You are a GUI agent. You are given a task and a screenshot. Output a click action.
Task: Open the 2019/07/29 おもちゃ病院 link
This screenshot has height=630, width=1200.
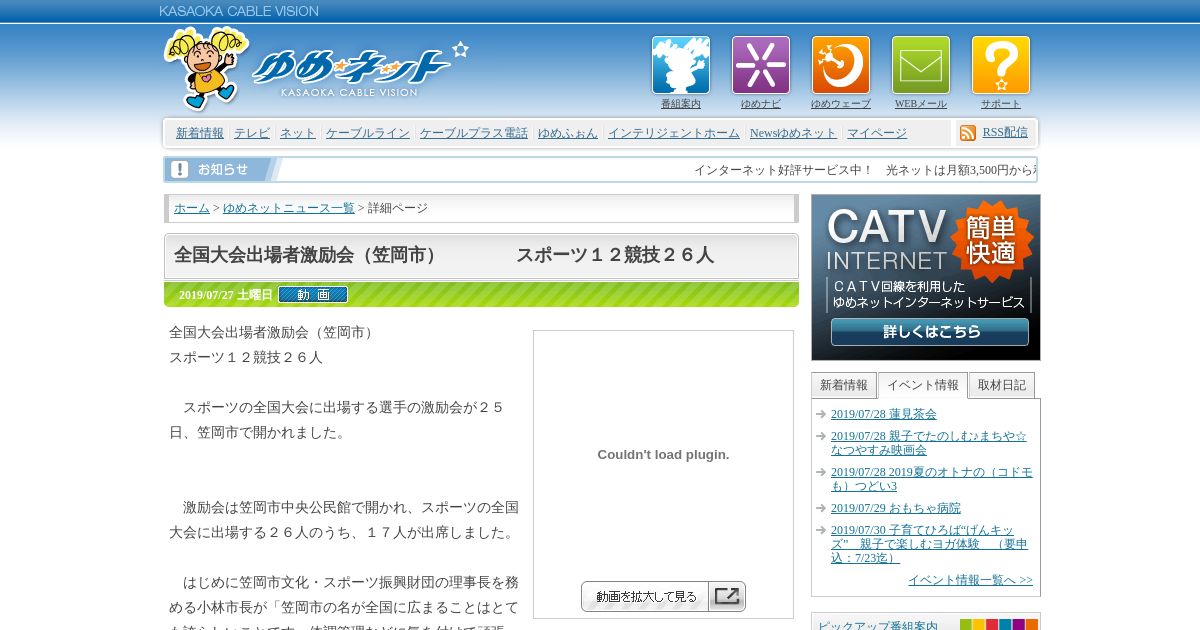[896, 508]
